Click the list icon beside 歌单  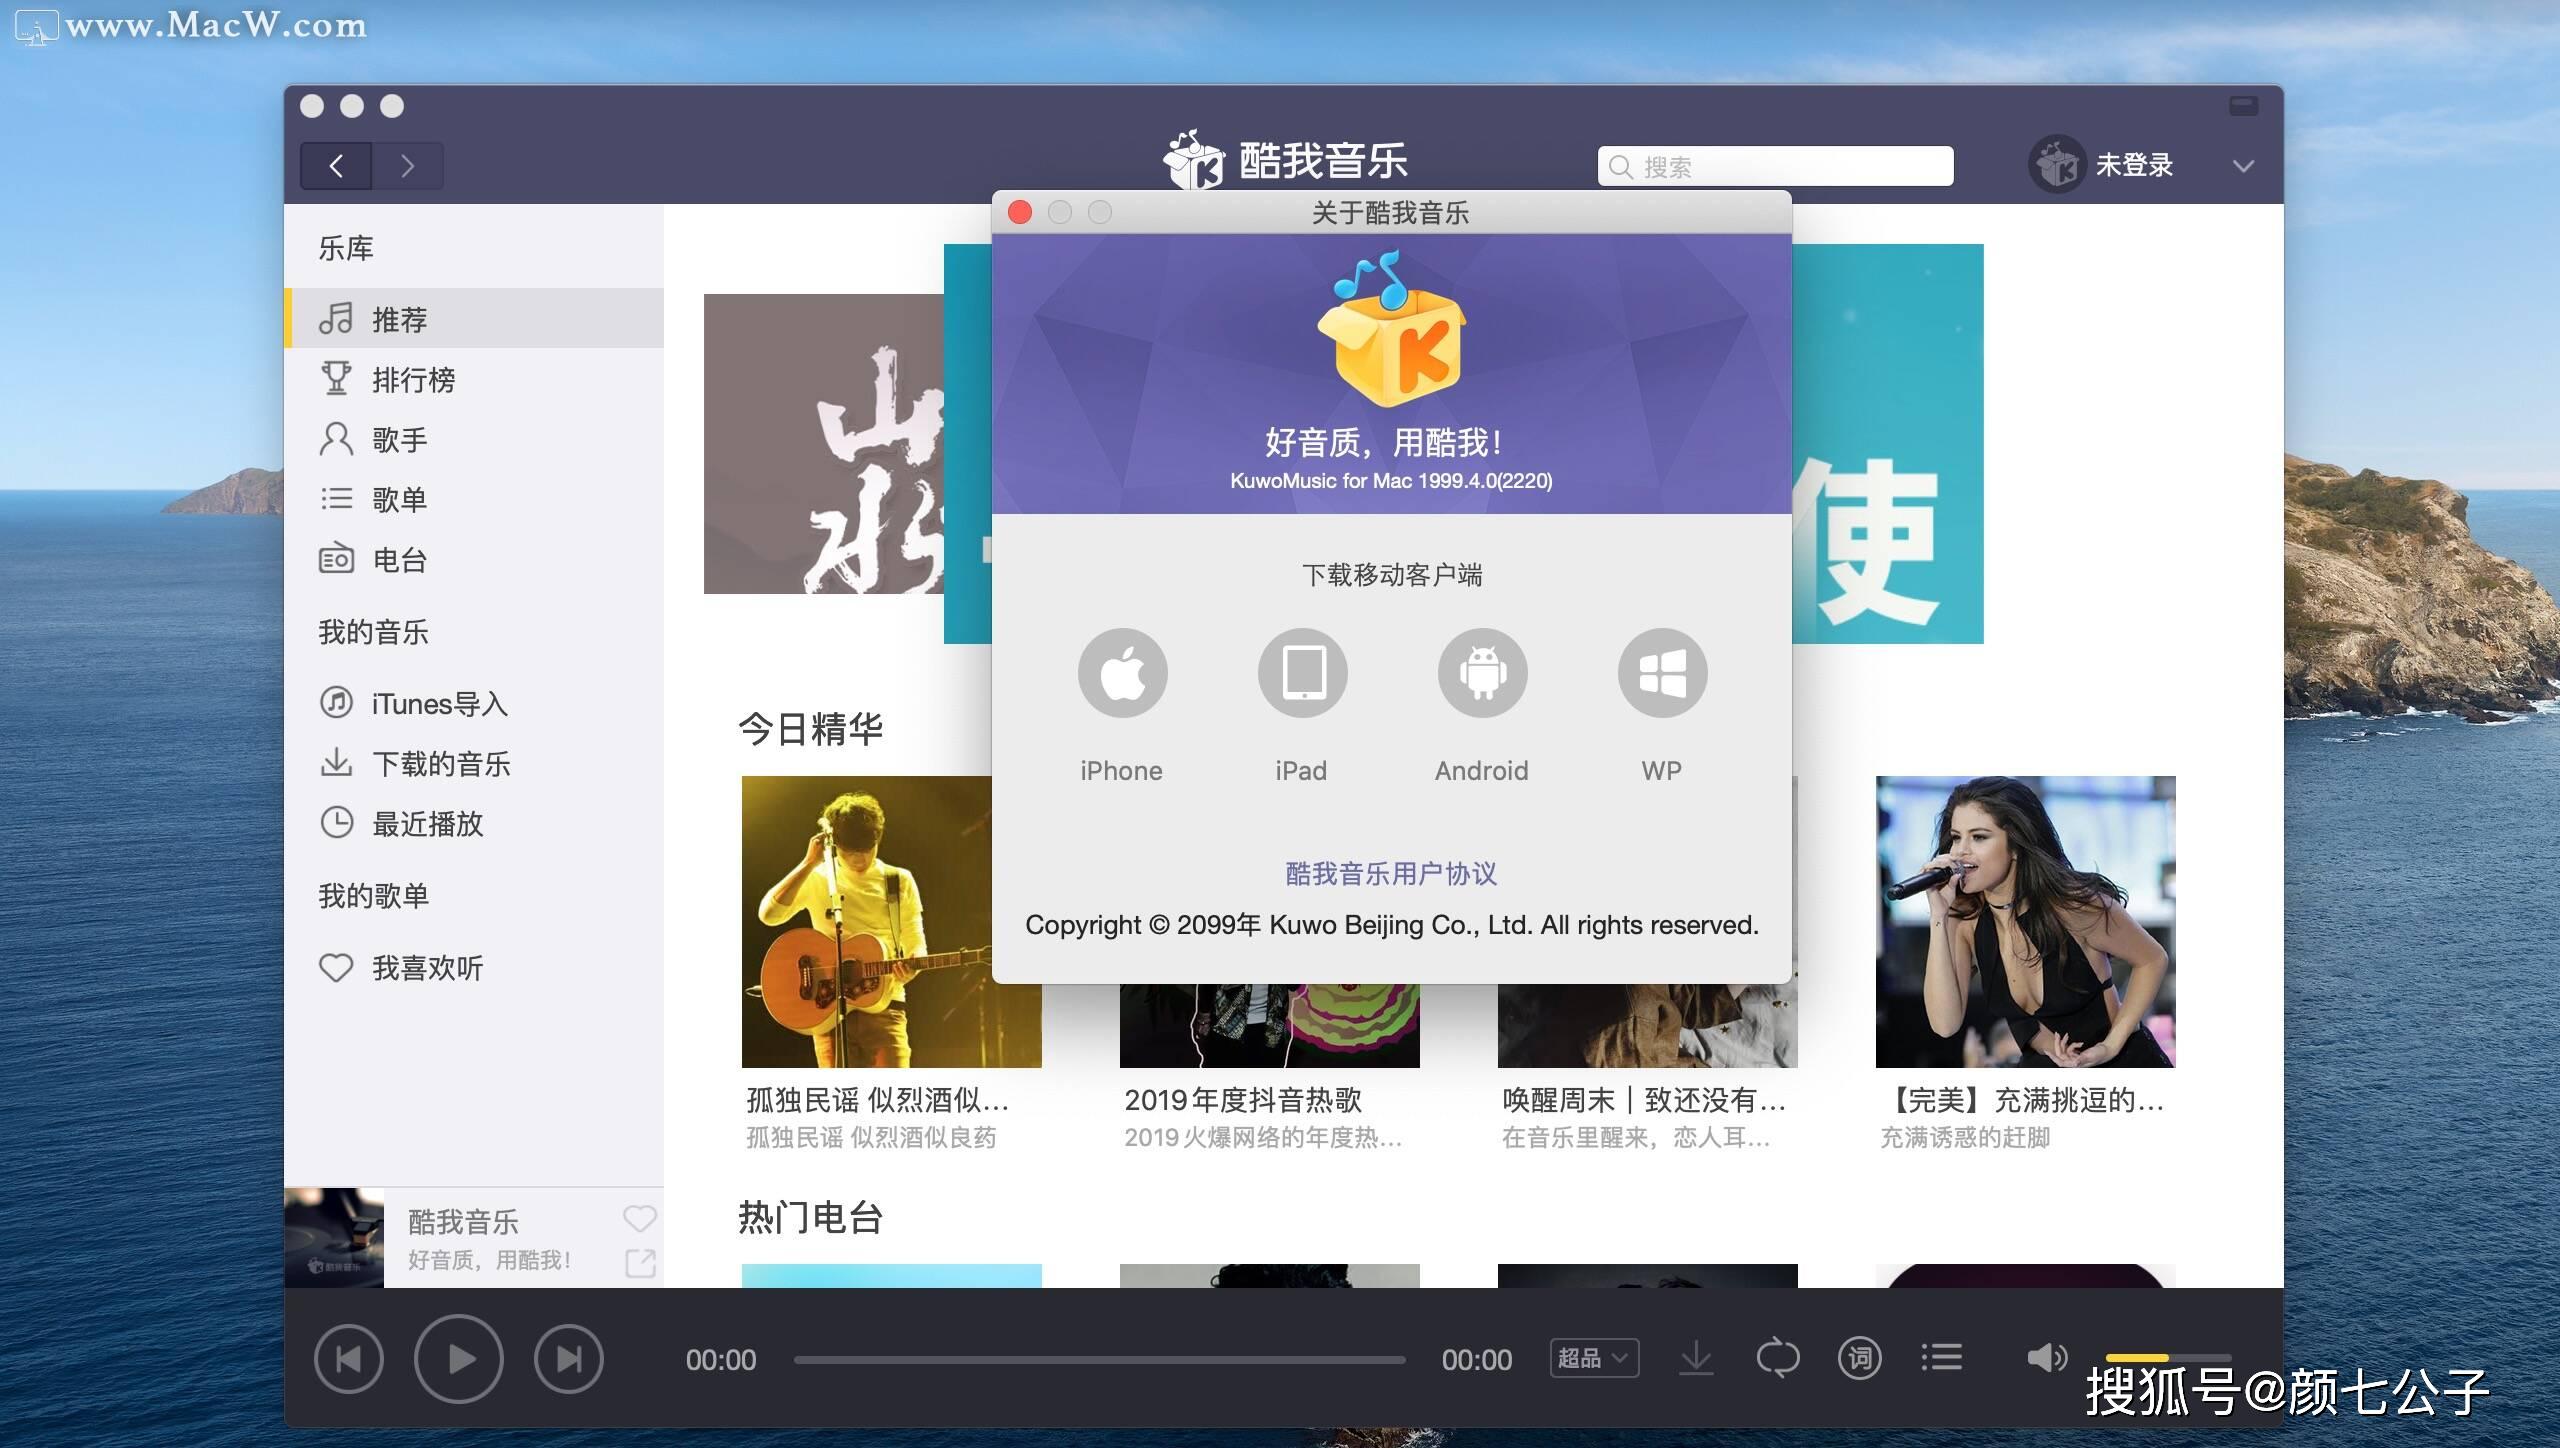click(x=336, y=498)
